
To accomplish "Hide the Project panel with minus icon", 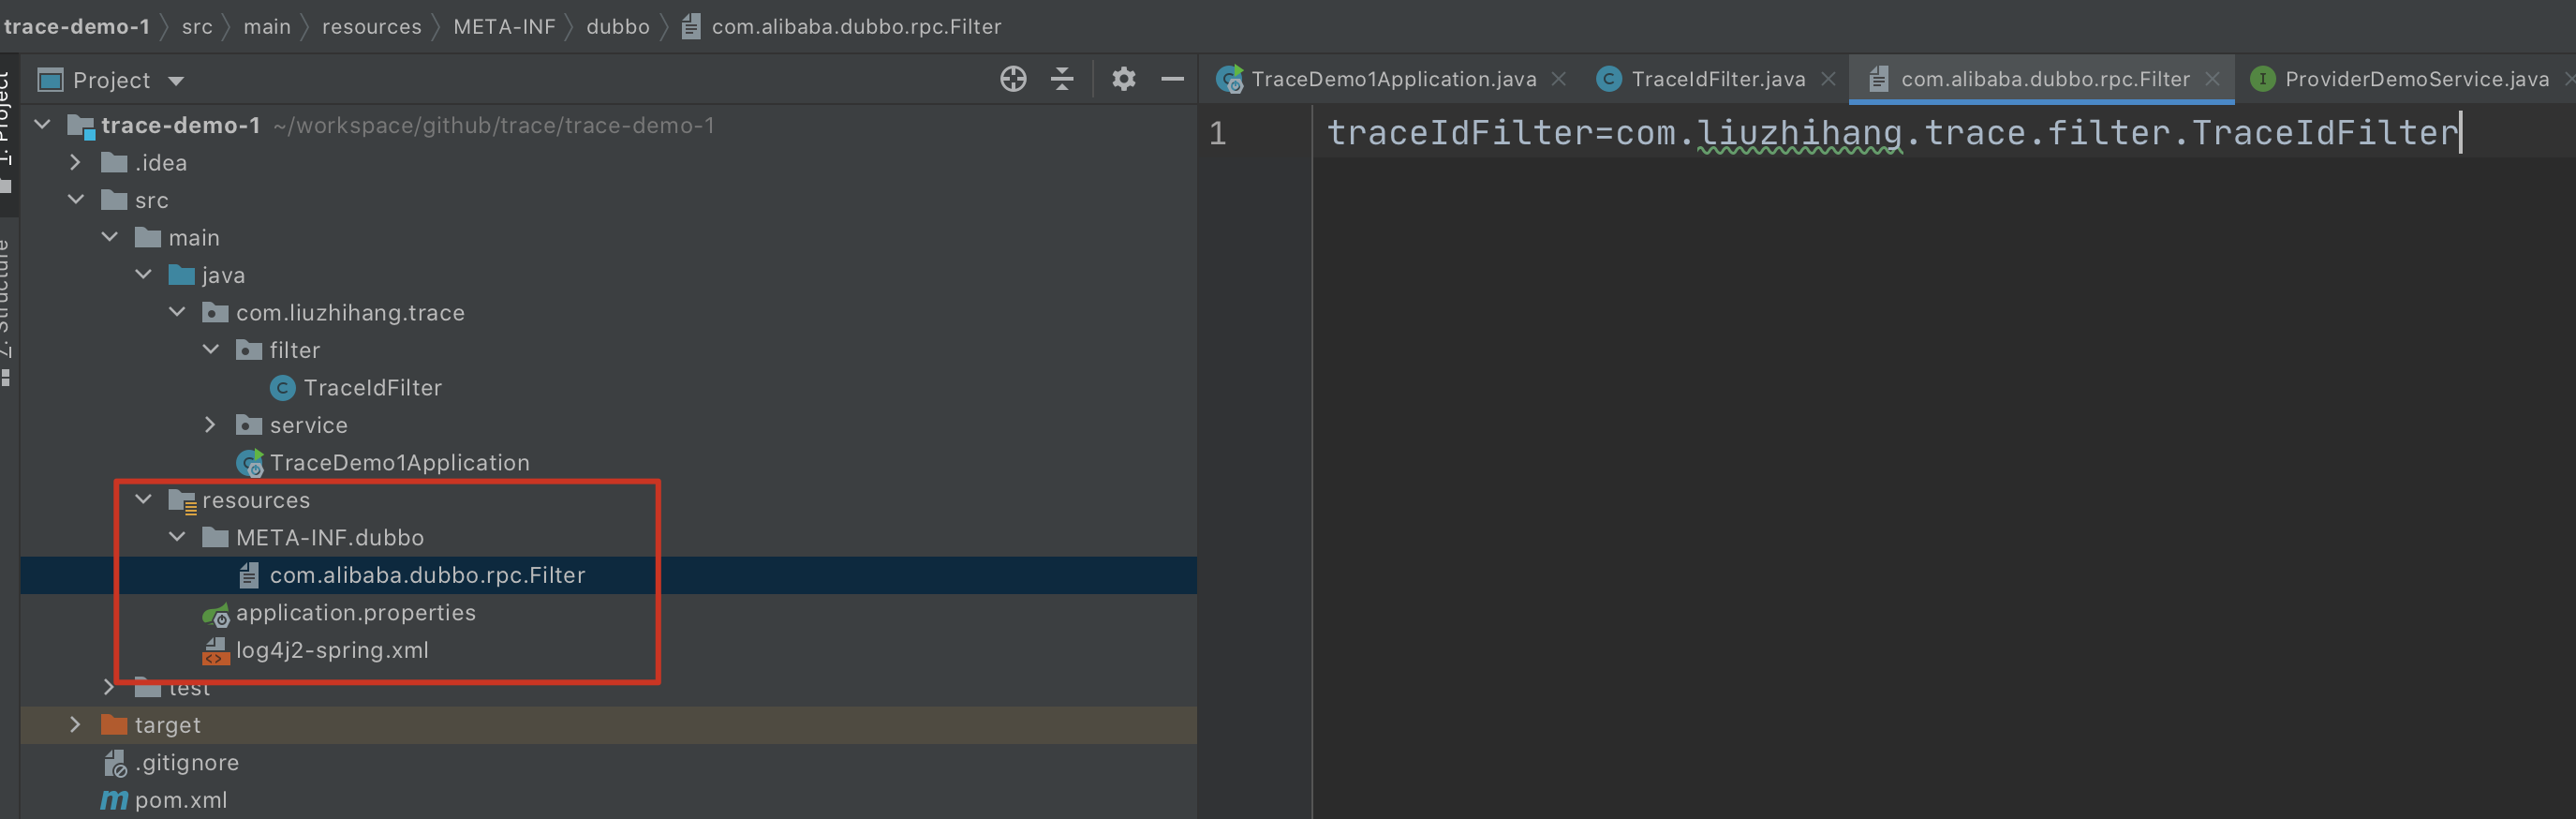I will click(x=1172, y=79).
